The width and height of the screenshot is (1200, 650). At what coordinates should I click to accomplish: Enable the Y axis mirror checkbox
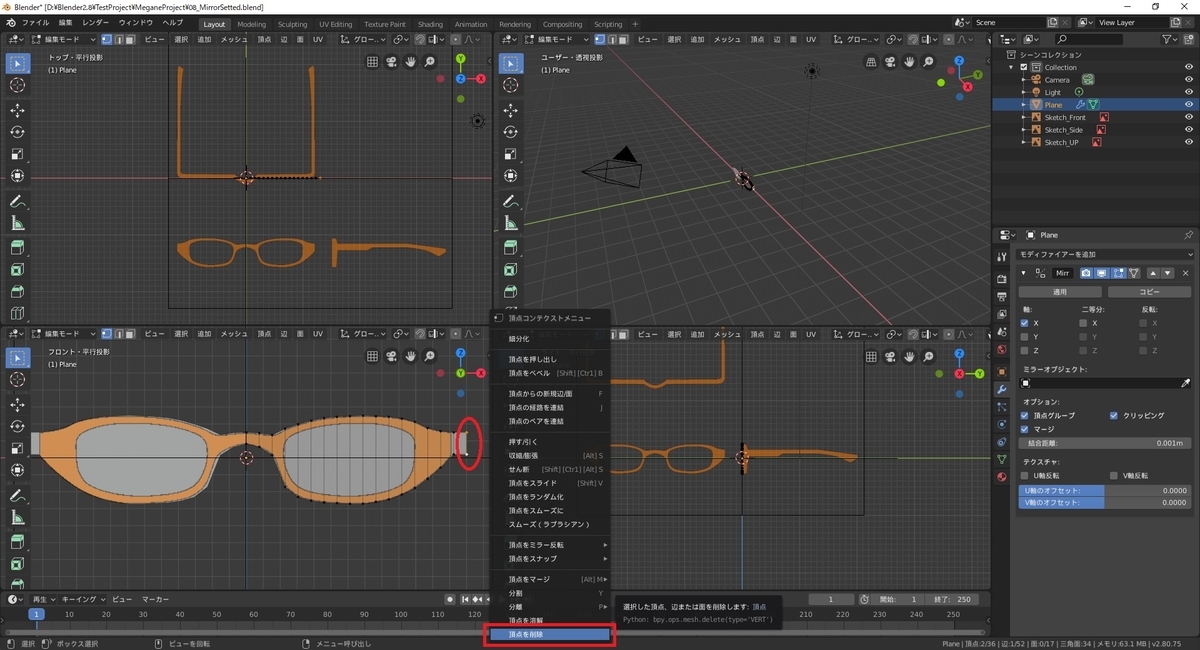click(x=1024, y=337)
